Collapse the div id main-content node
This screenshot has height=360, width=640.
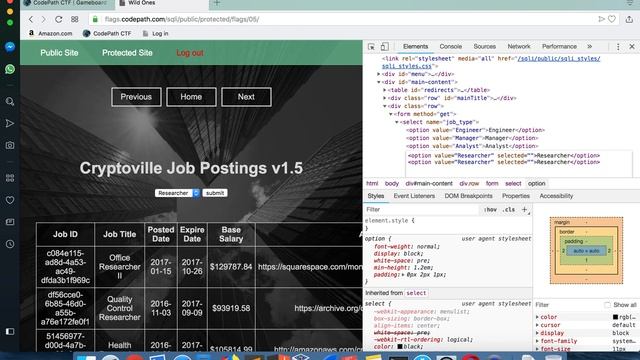(378, 82)
